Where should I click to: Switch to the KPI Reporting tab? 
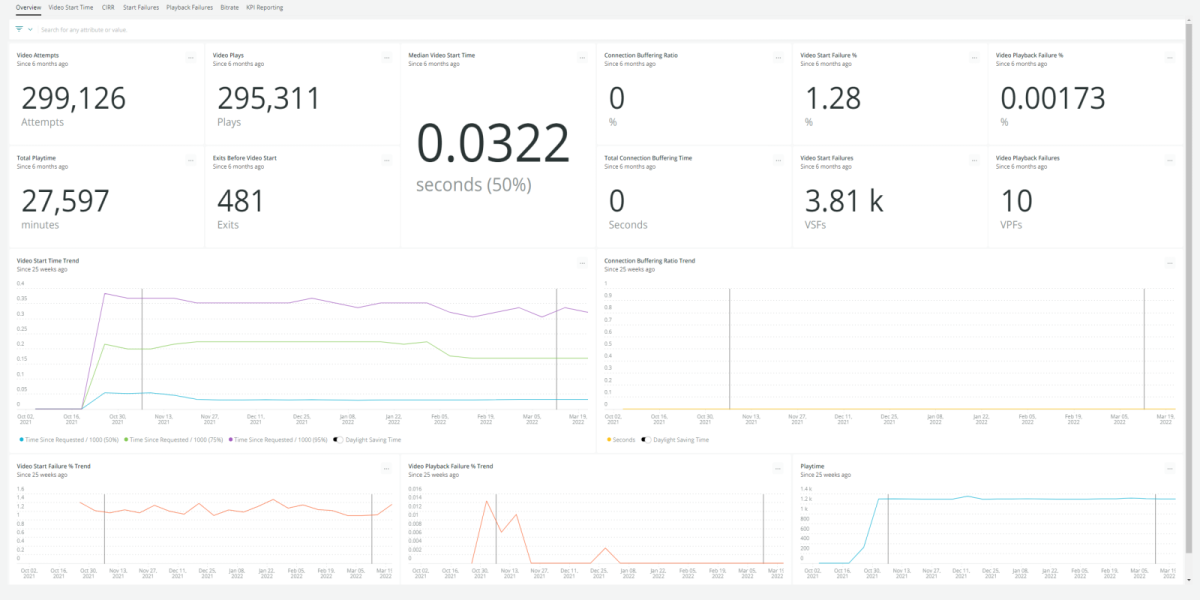click(x=264, y=7)
